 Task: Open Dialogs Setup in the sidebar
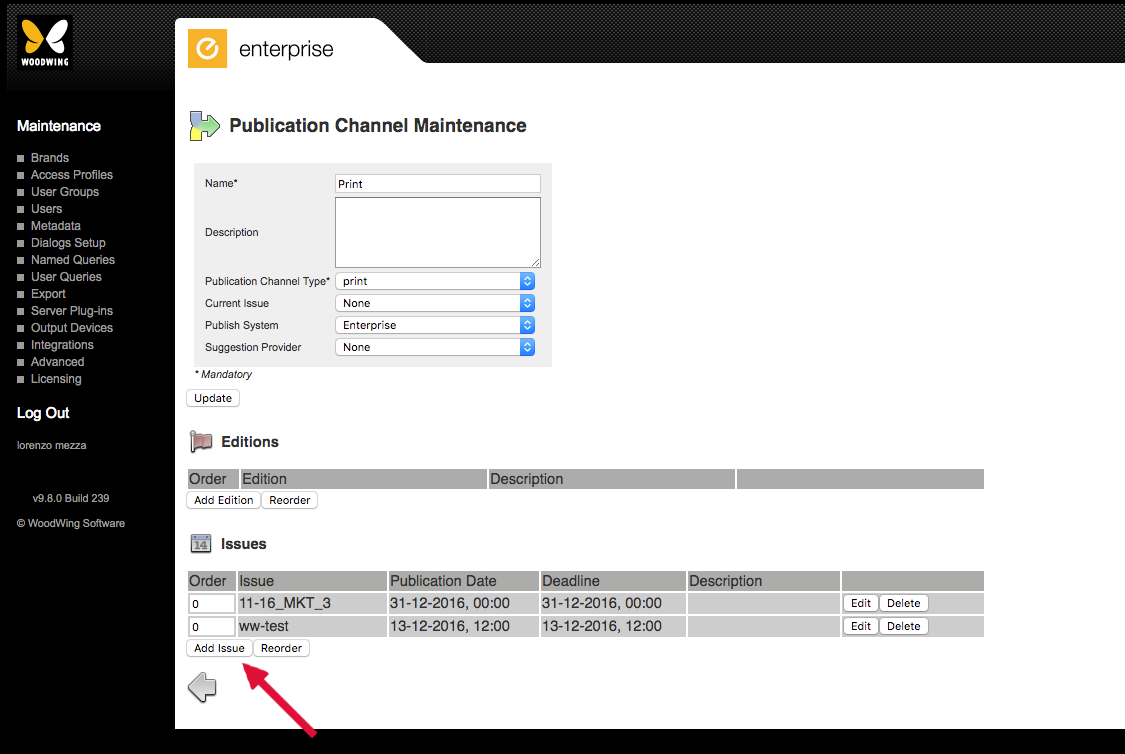coord(68,242)
